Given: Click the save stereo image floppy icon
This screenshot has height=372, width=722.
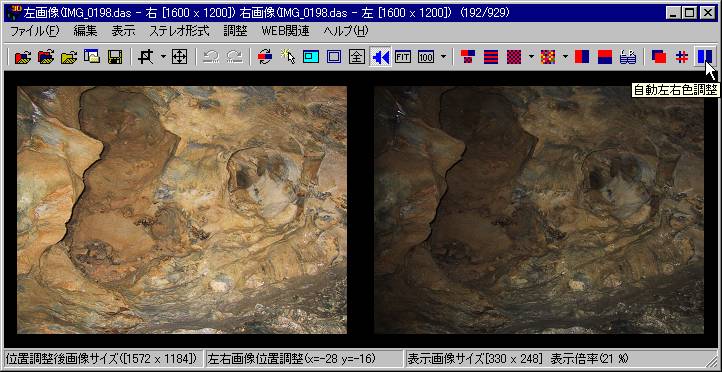Looking at the screenshot, I should coord(114,58).
